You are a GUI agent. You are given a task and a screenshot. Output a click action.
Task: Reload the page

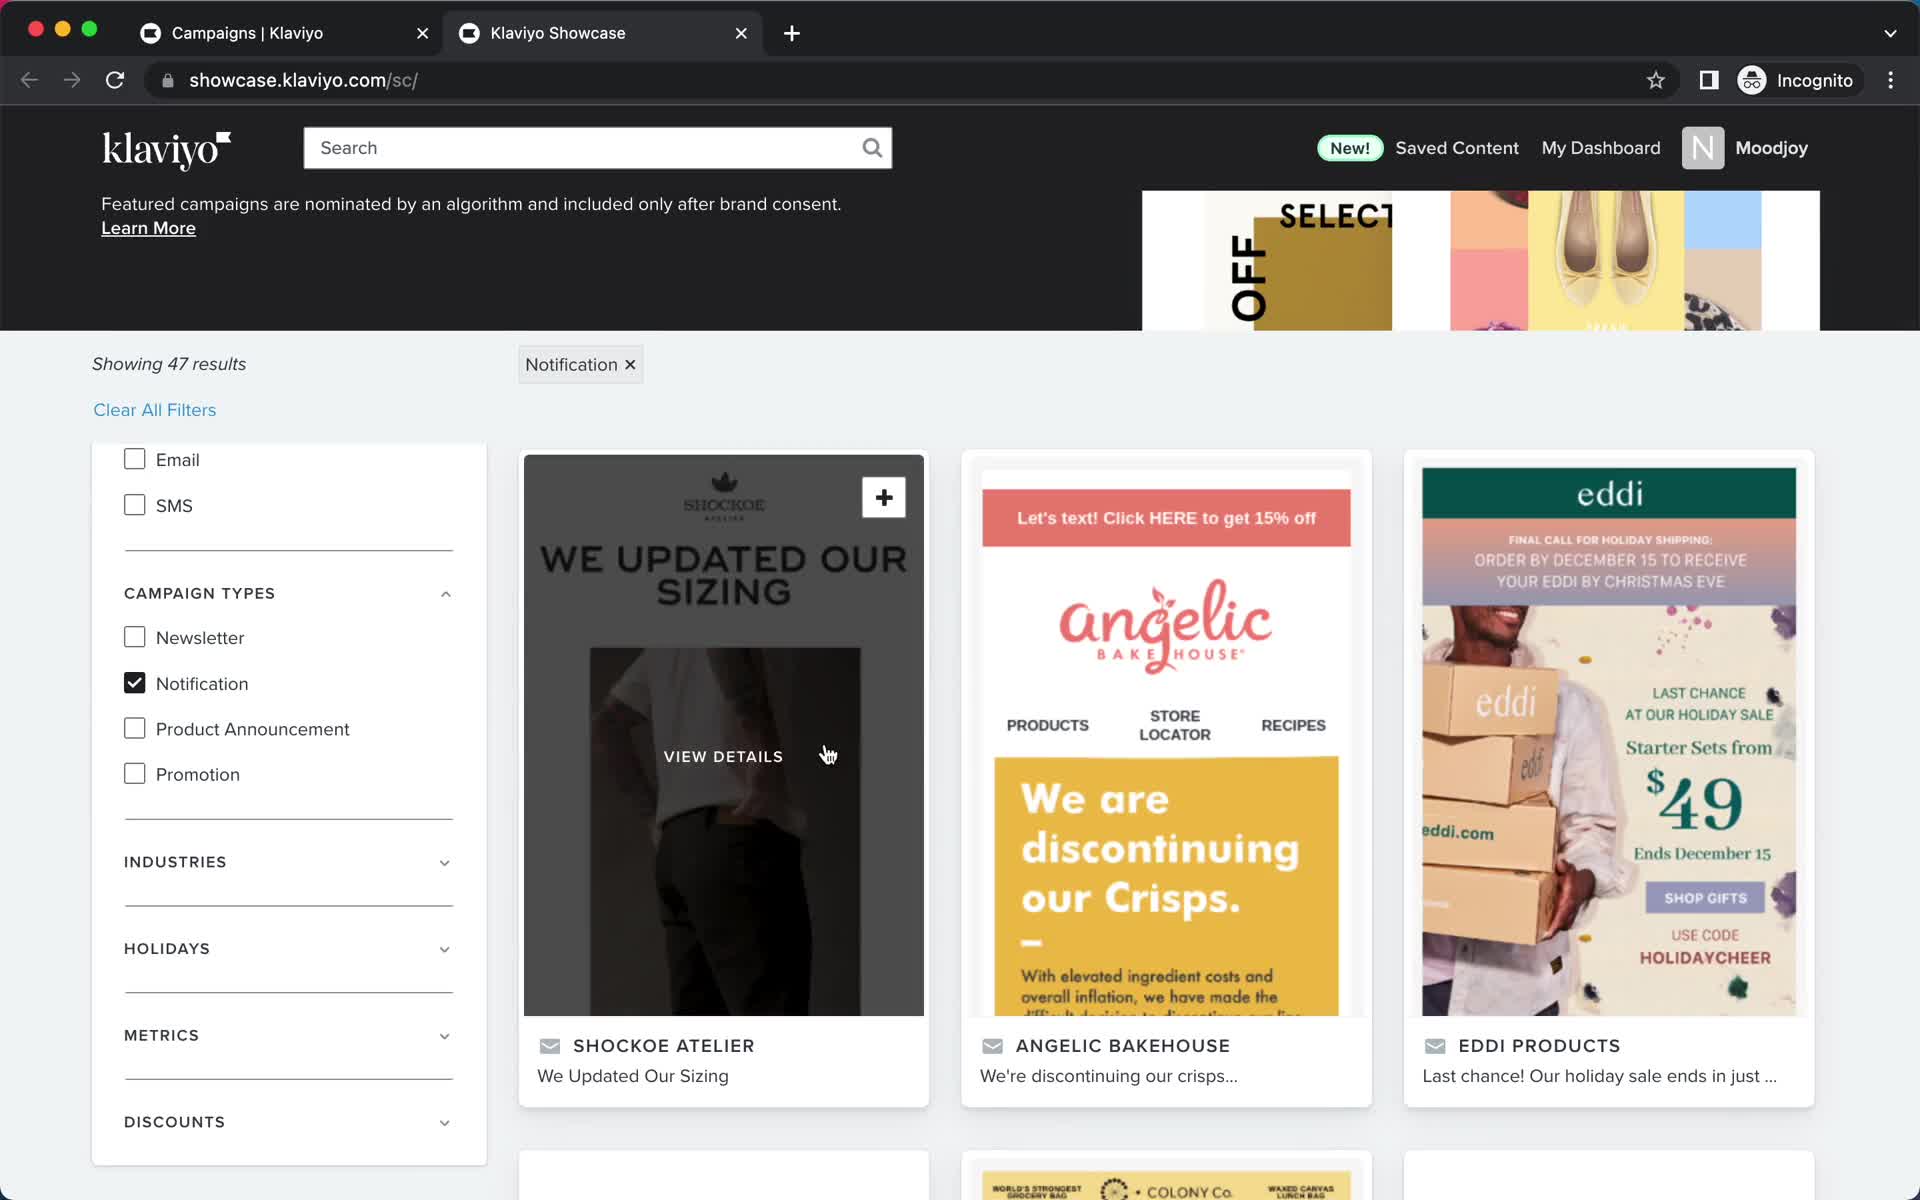pos(115,80)
